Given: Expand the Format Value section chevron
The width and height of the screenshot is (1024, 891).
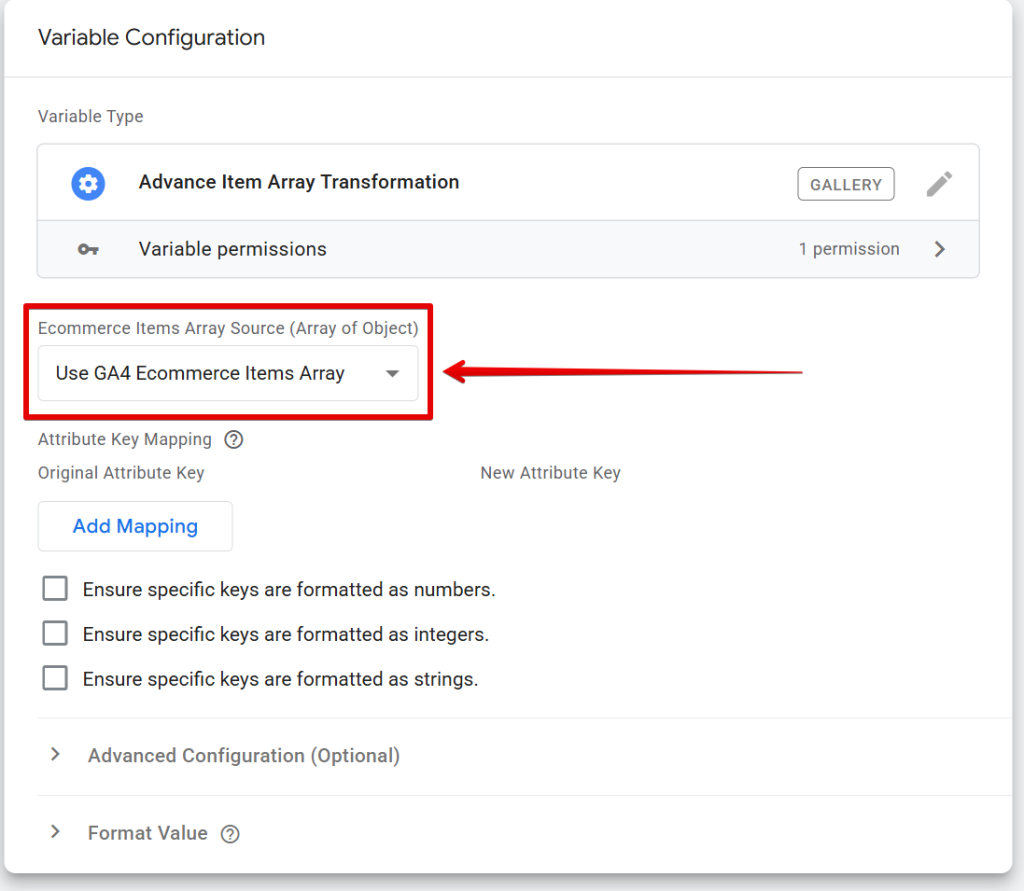Looking at the screenshot, I should 56,832.
